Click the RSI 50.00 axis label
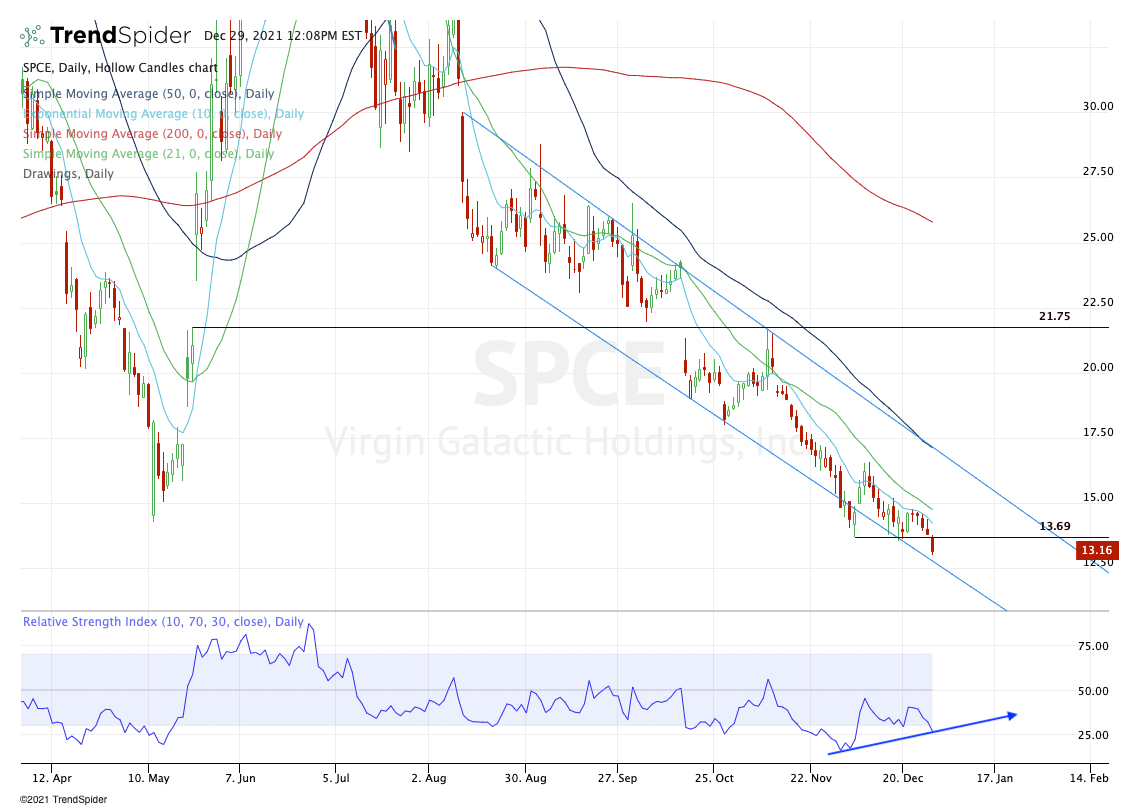Image resolution: width=1139 pixels, height=809 pixels. [x=1093, y=691]
